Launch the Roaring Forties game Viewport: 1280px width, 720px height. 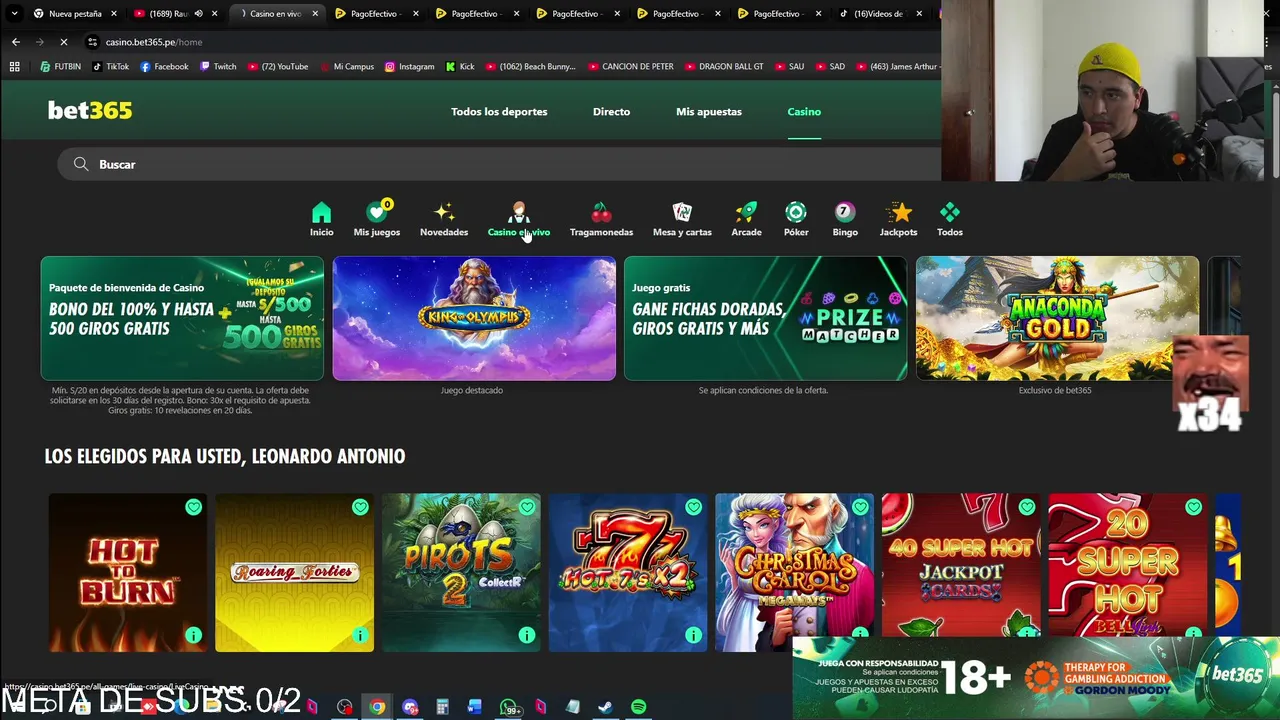coord(295,572)
